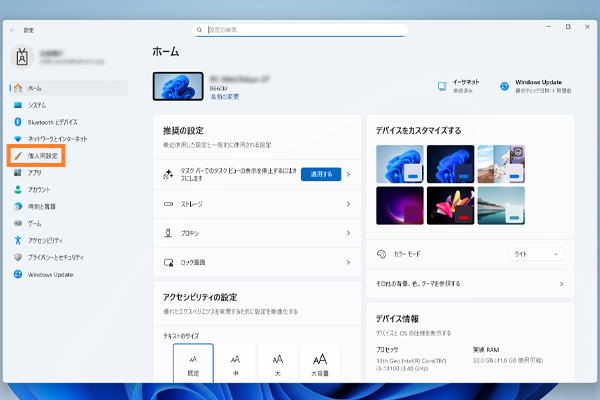Click the sparkle icon for task view suggestion
600x400 pixels.
pyautogui.click(x=168, y=175)
